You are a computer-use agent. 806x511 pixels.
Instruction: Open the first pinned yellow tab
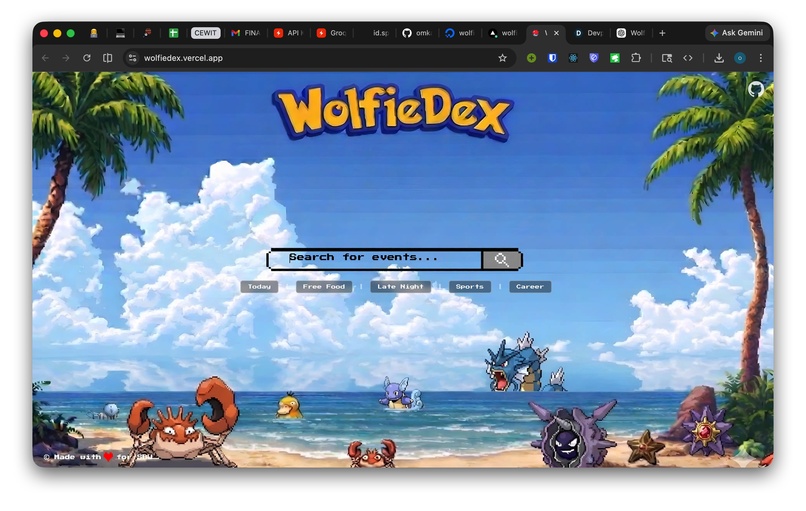94,33
